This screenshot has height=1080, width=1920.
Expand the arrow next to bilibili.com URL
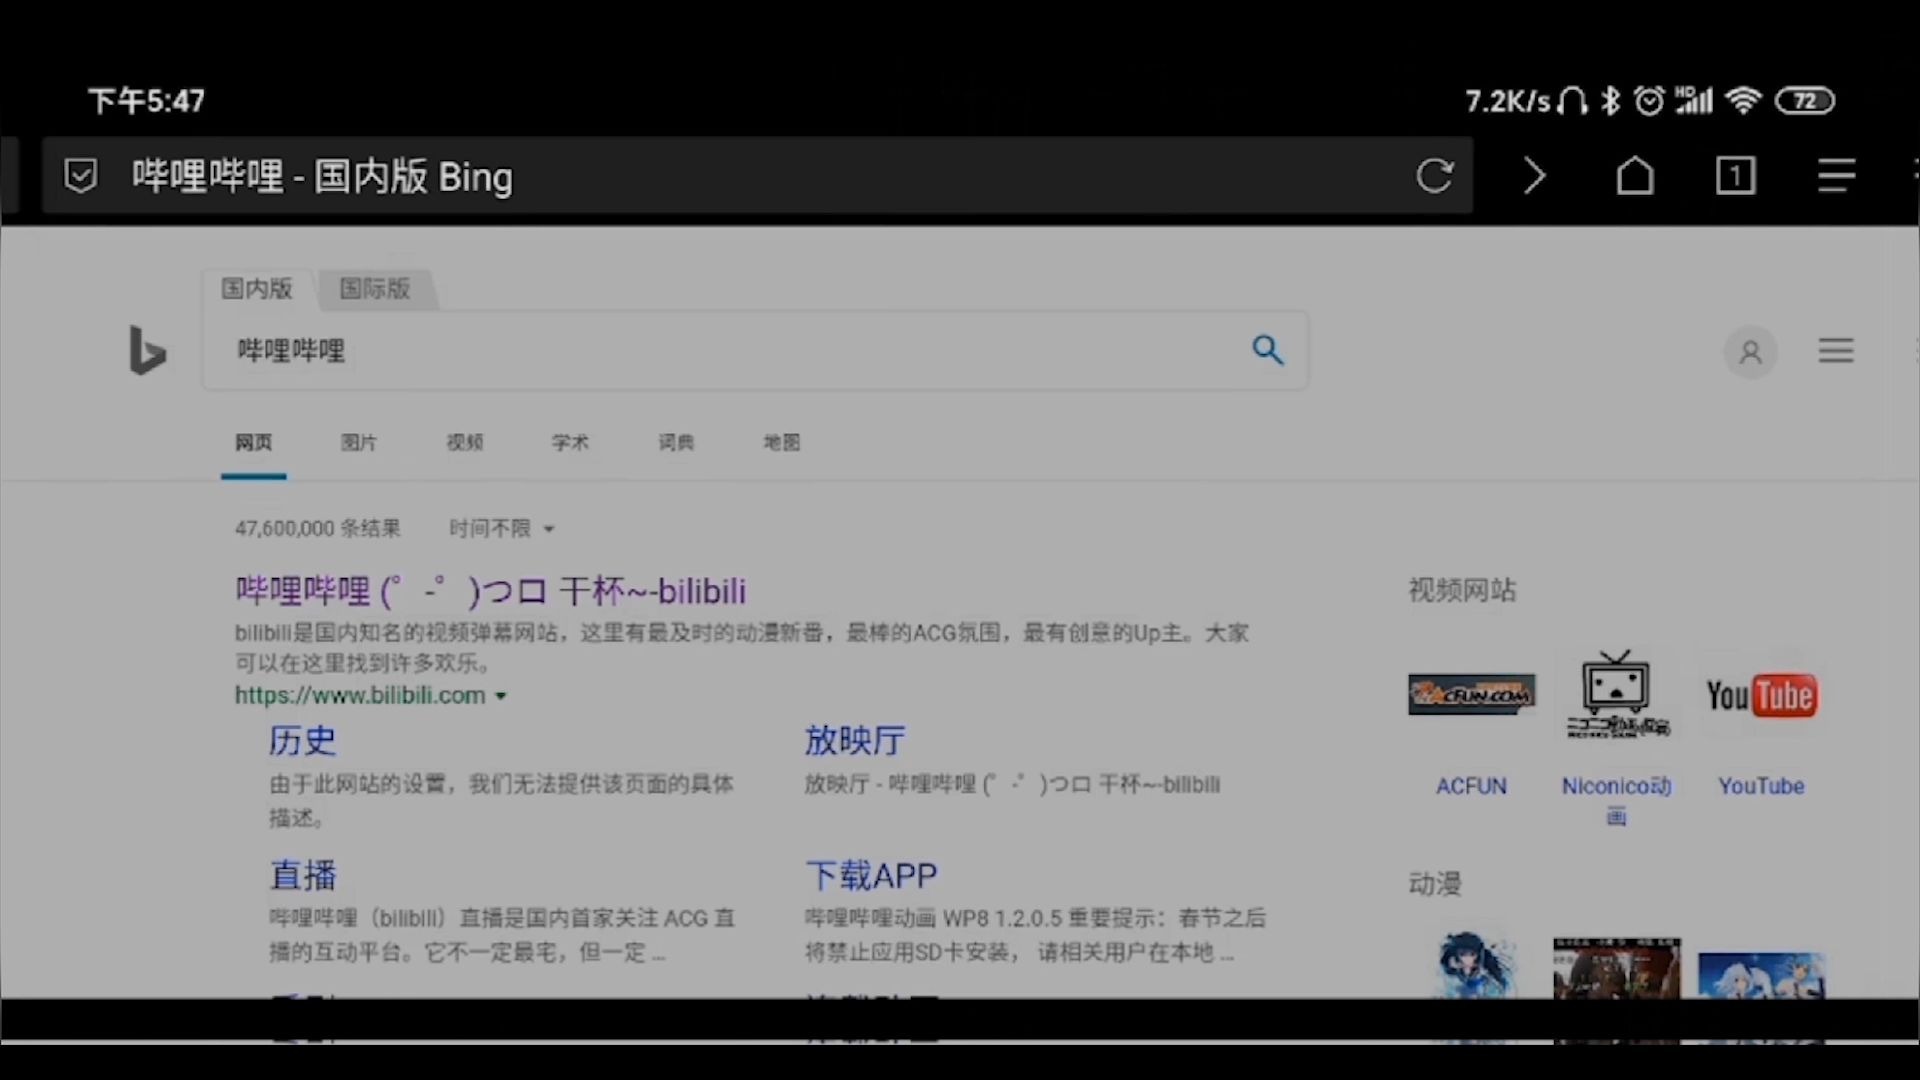pyautogui.click(x=501, y=696)
